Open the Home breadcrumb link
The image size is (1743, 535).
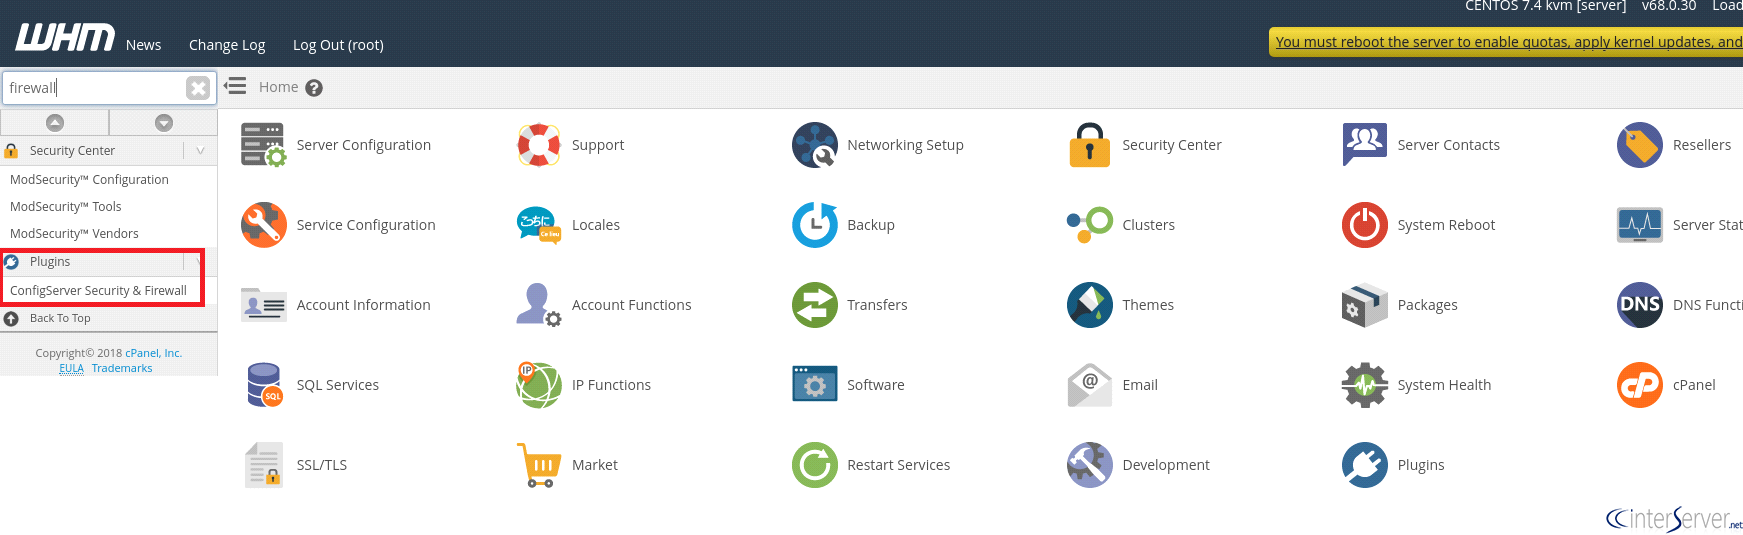click(x=278, y=87)
